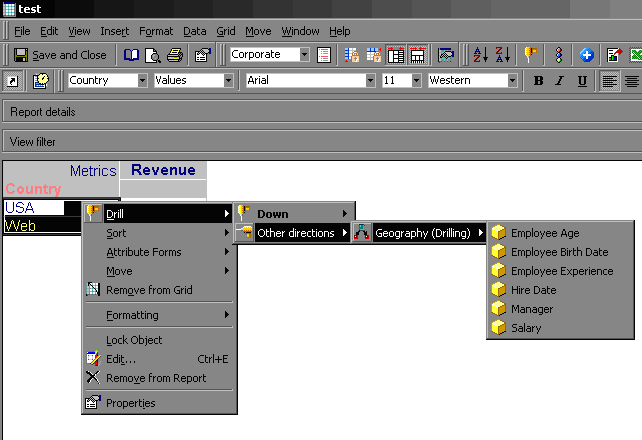Open the Insert menu
This screenshot has height=440, width=642.
[x=115, y=31]
